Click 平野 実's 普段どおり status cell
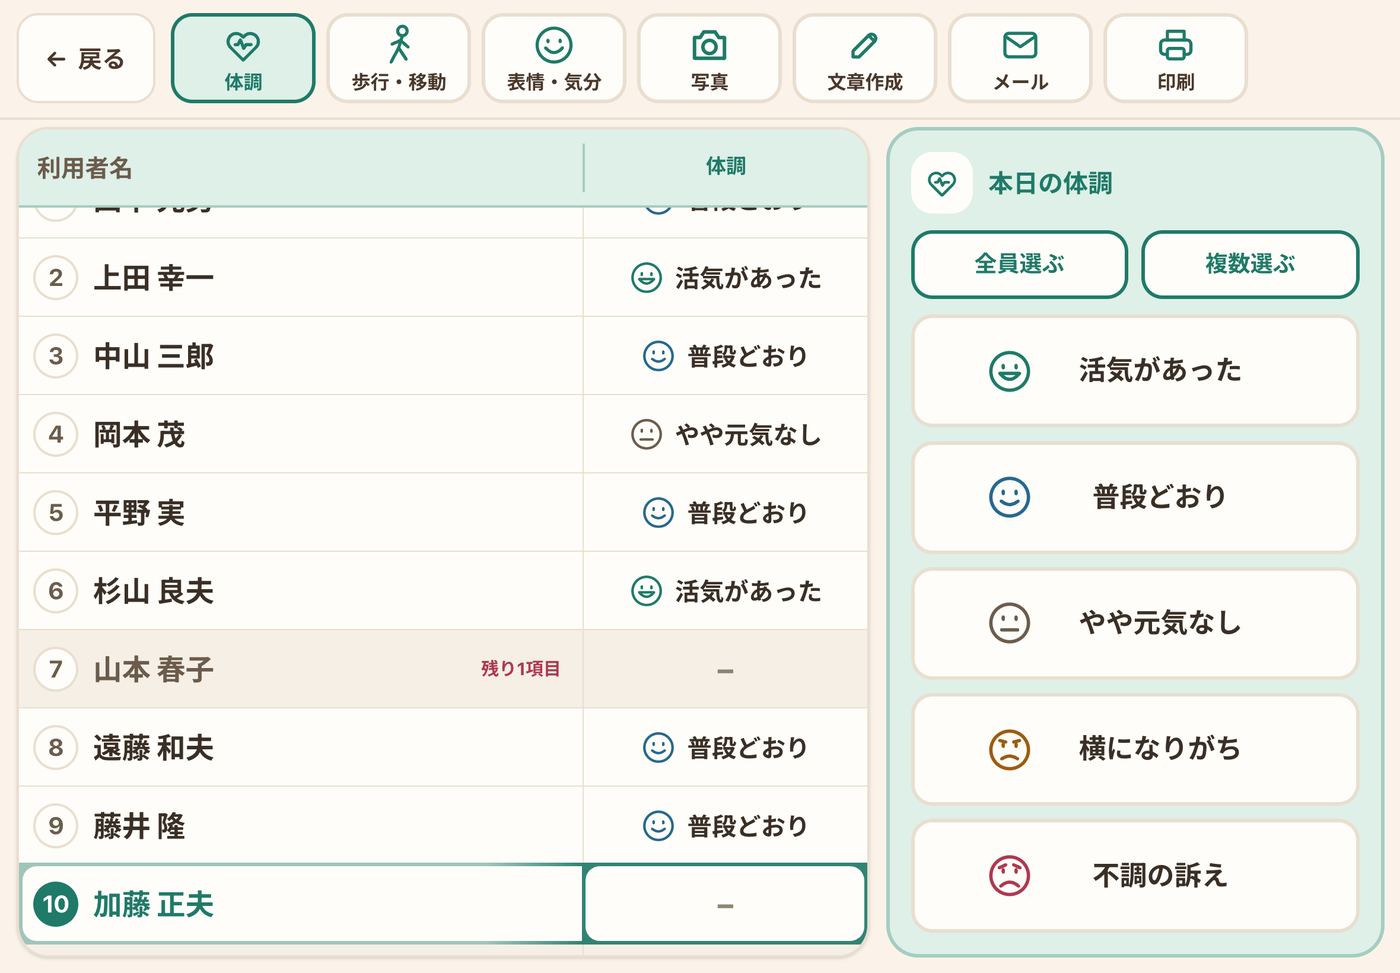1400x973 pixels. tap(725, 513)
